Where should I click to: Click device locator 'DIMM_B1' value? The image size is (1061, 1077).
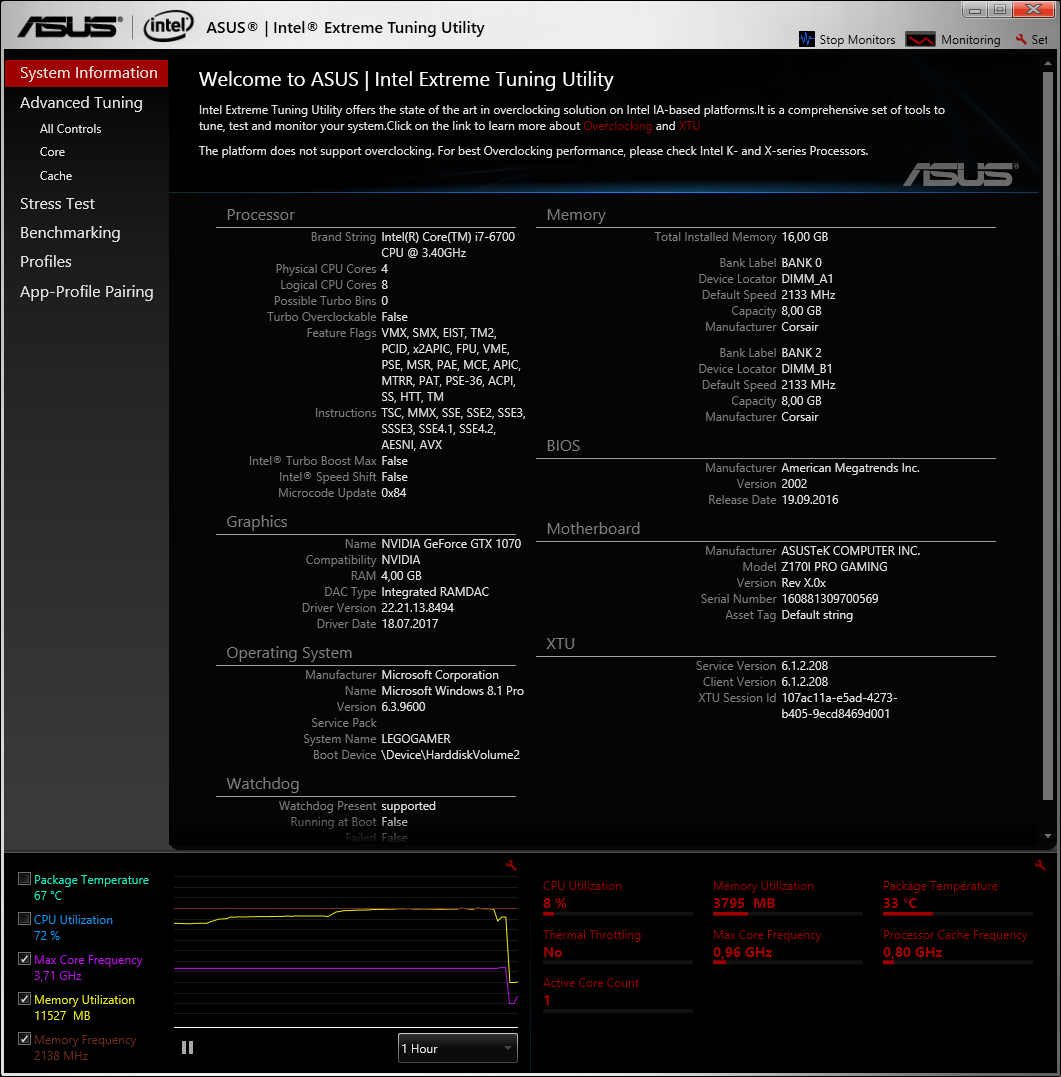pos(806,369)
